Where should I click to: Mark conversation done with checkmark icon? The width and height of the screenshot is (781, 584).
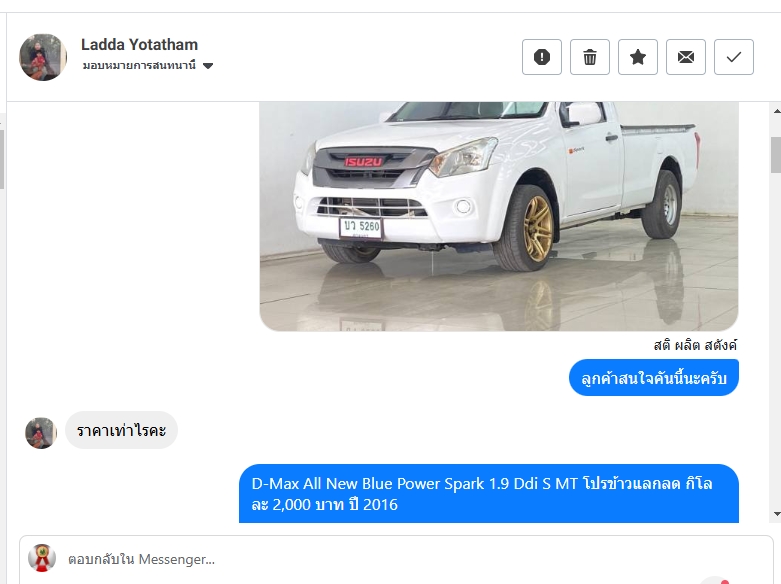(734, 57)
